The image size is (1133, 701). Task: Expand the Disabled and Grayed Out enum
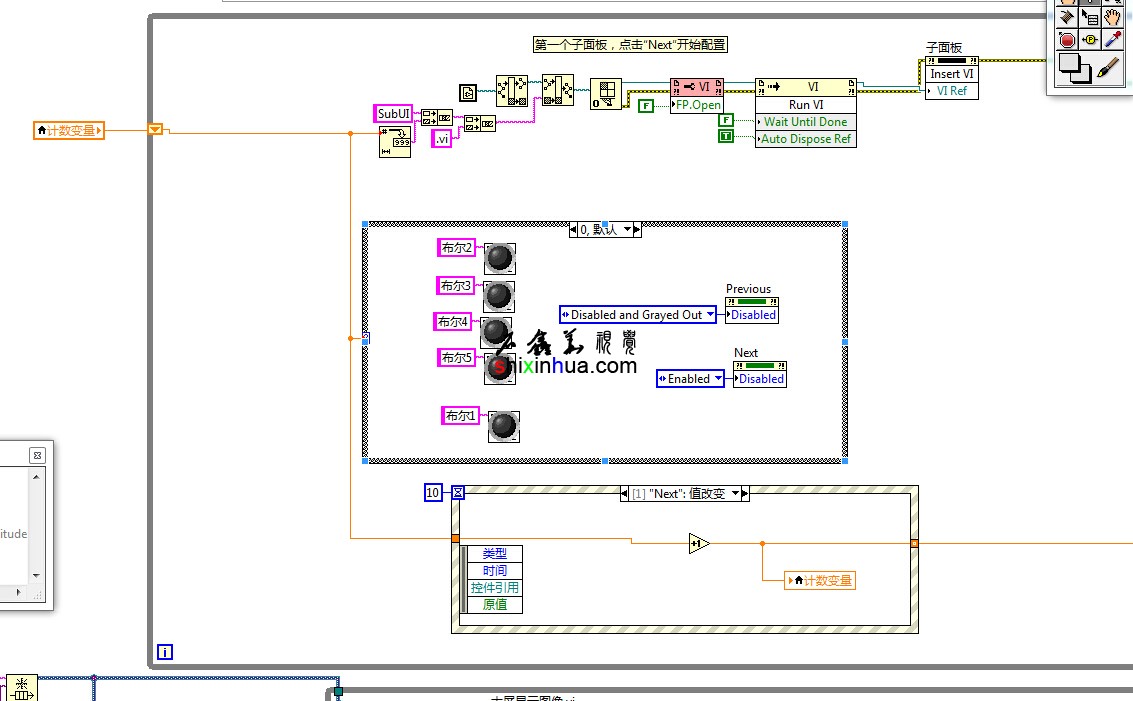710,315
